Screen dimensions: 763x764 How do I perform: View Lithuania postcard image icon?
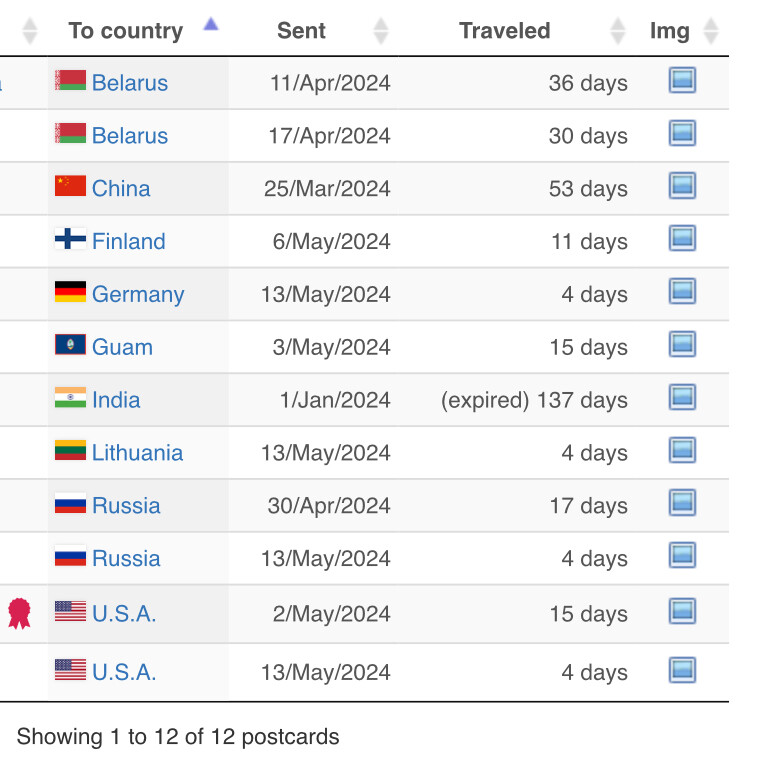tap(682, 450)
